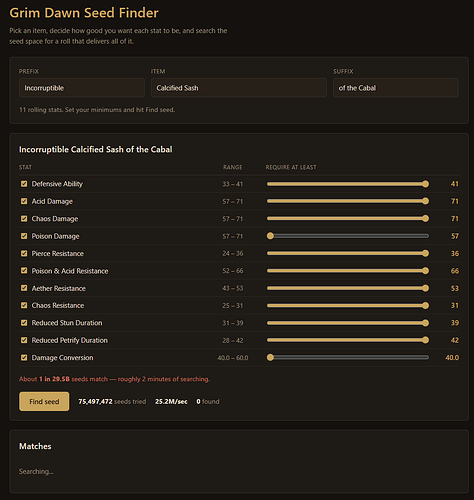Click the Searching... status text
This screenshot has width=474, height=500.
tap(36, 471)
